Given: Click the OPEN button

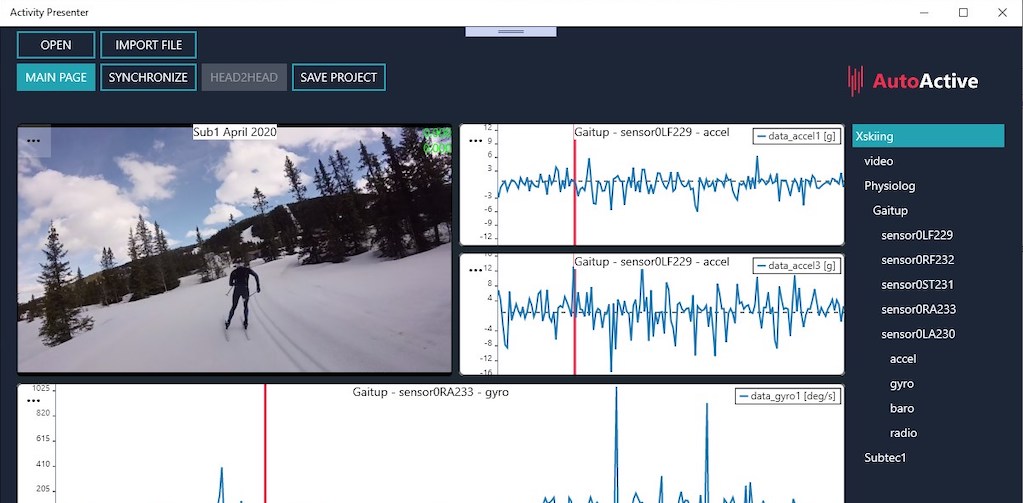Looking at the screenshot, I should coord(56,45).
